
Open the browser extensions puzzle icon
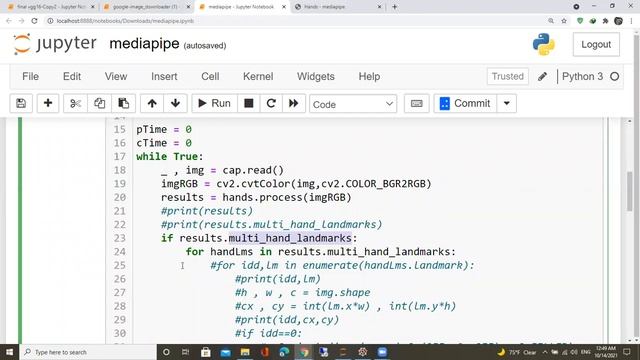coord(605,21)
